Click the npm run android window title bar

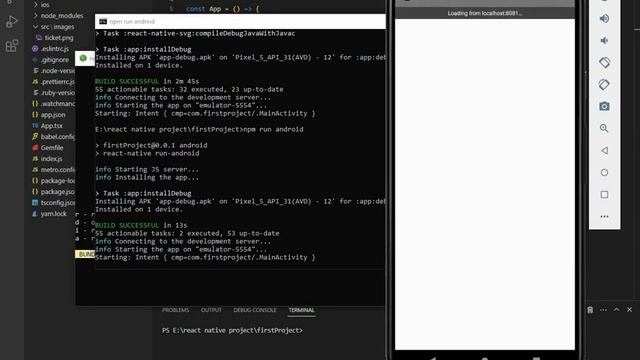click(240, 22)
